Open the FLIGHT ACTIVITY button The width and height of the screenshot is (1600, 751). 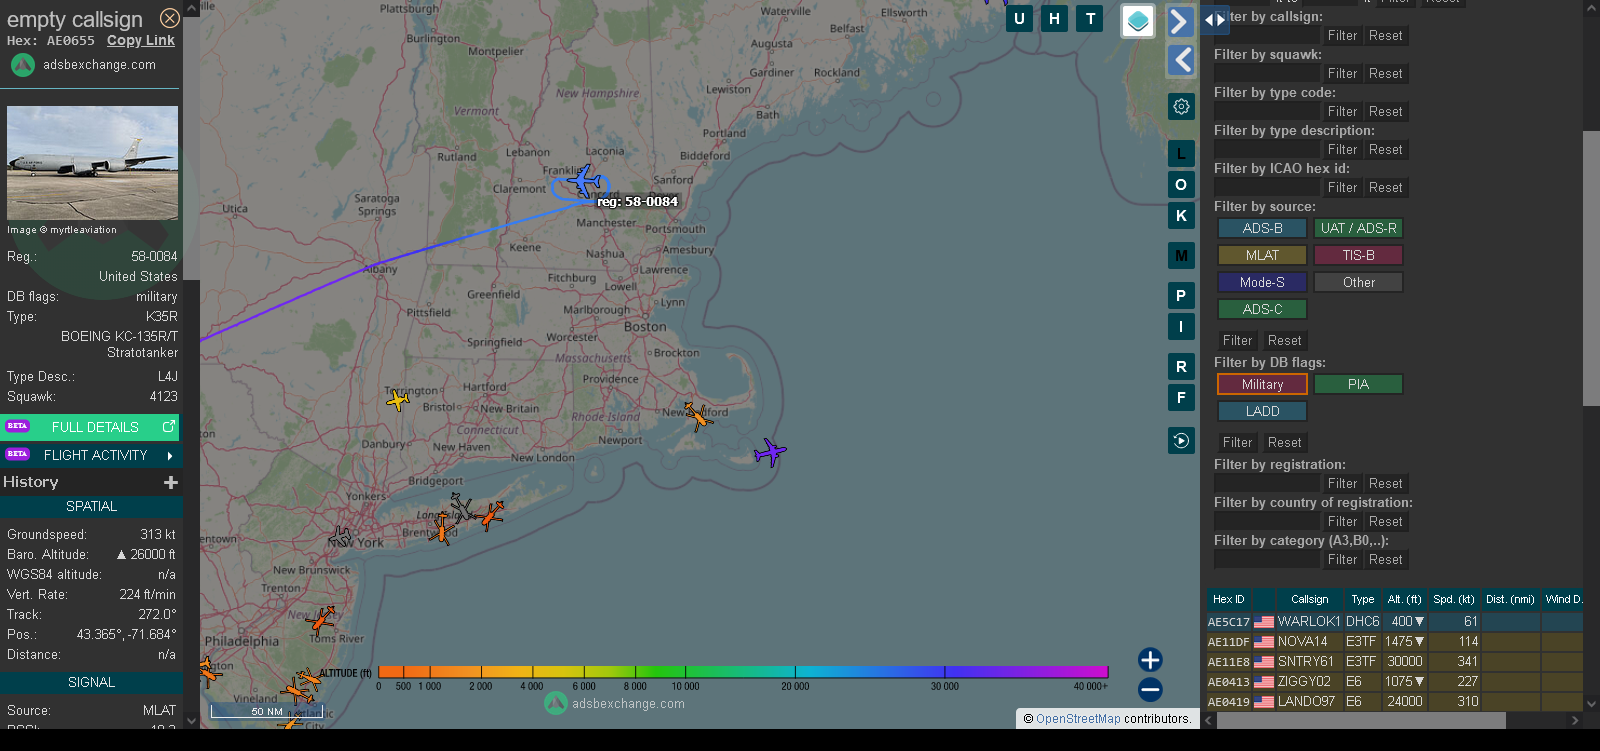pos(91,455)
